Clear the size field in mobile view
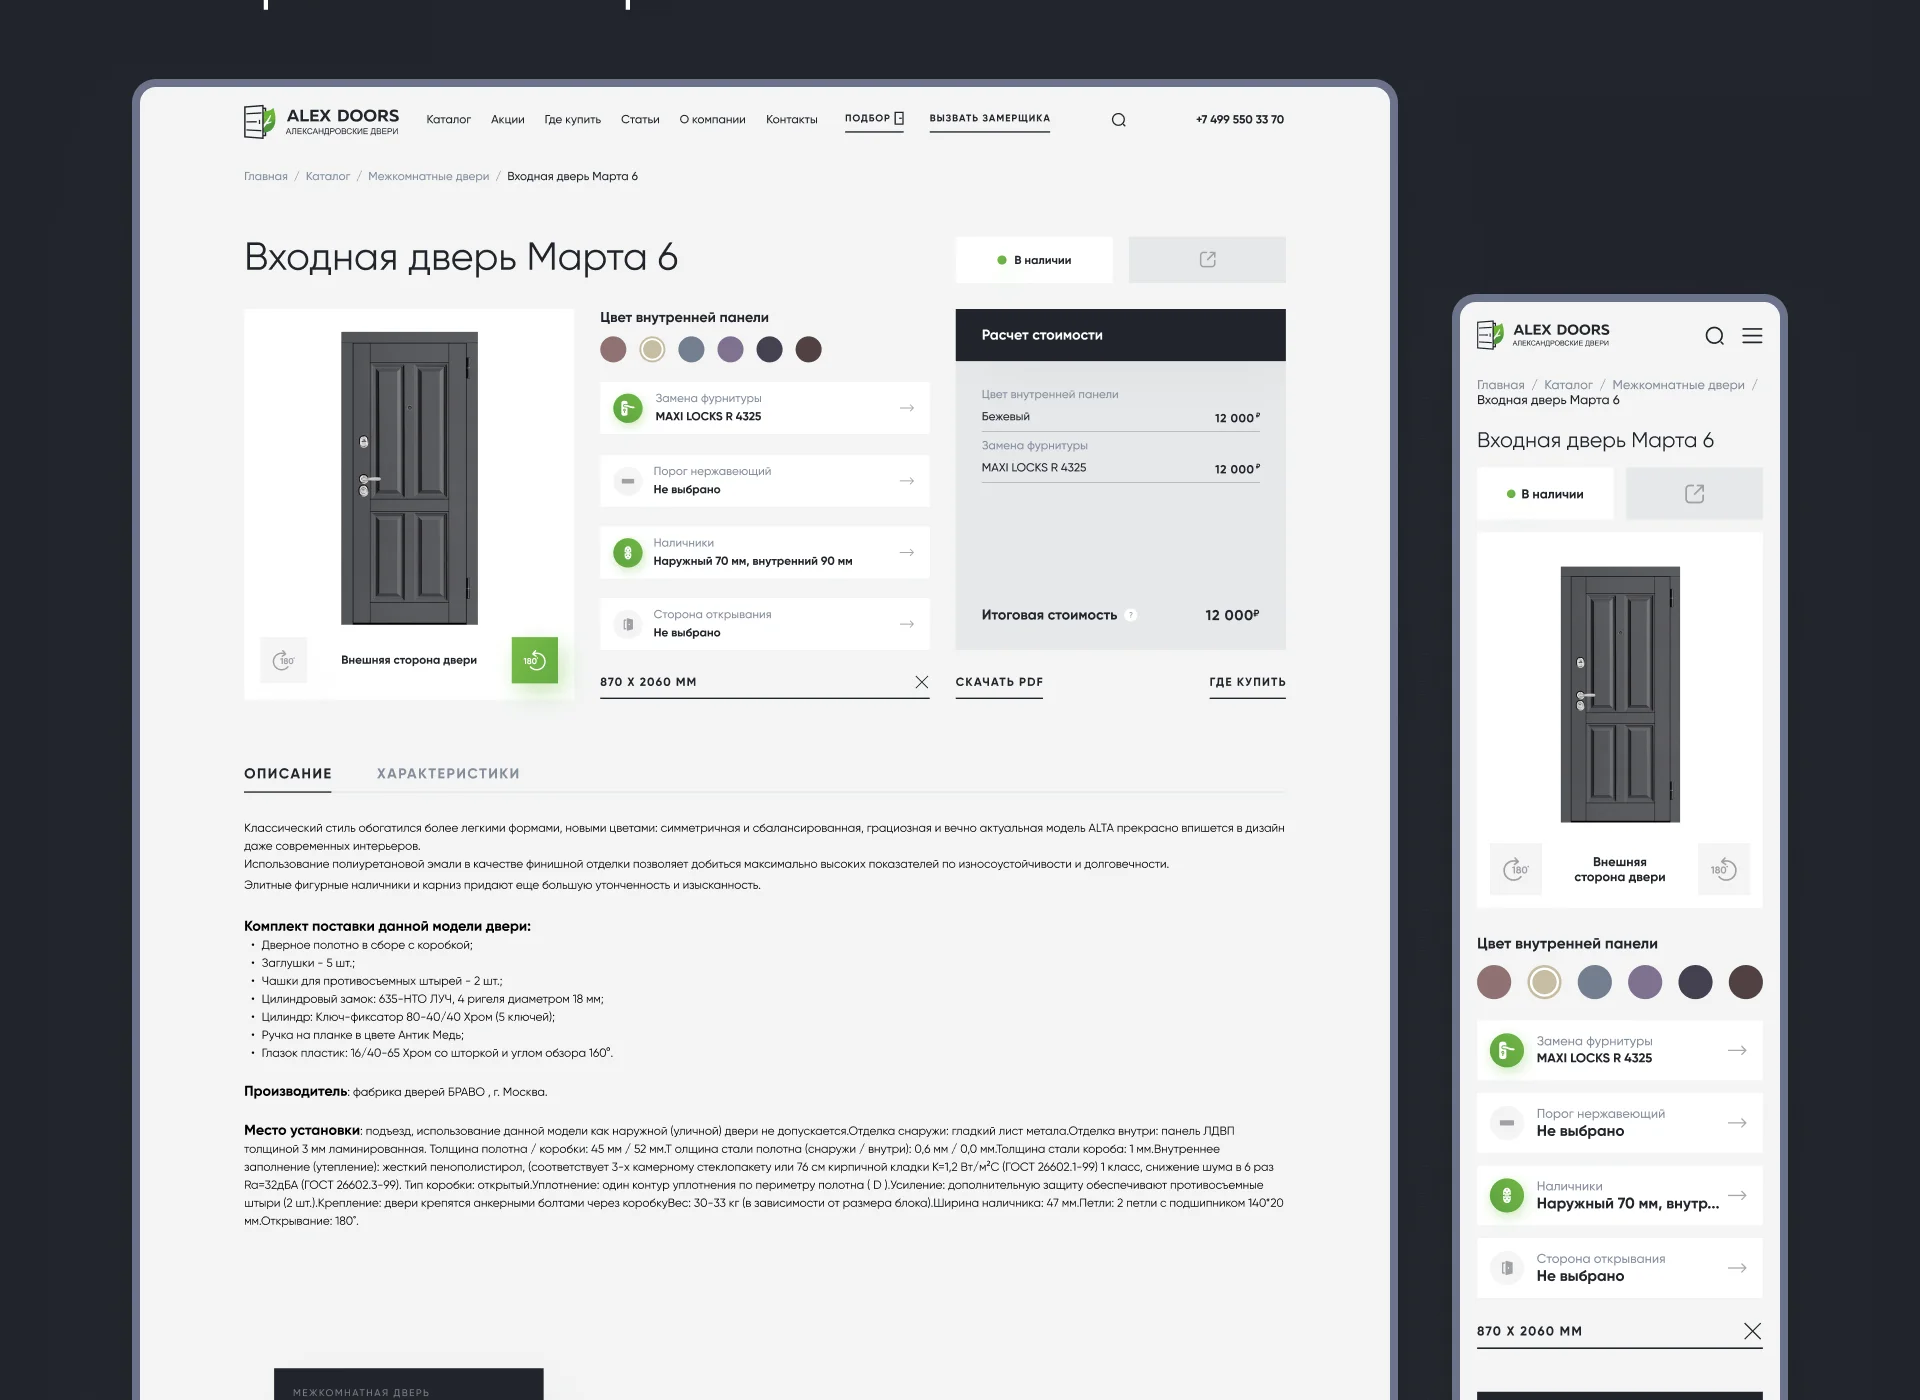Image resolution: width=1920 pixels, height=1400 pixels. (x=1752, y=1331)
